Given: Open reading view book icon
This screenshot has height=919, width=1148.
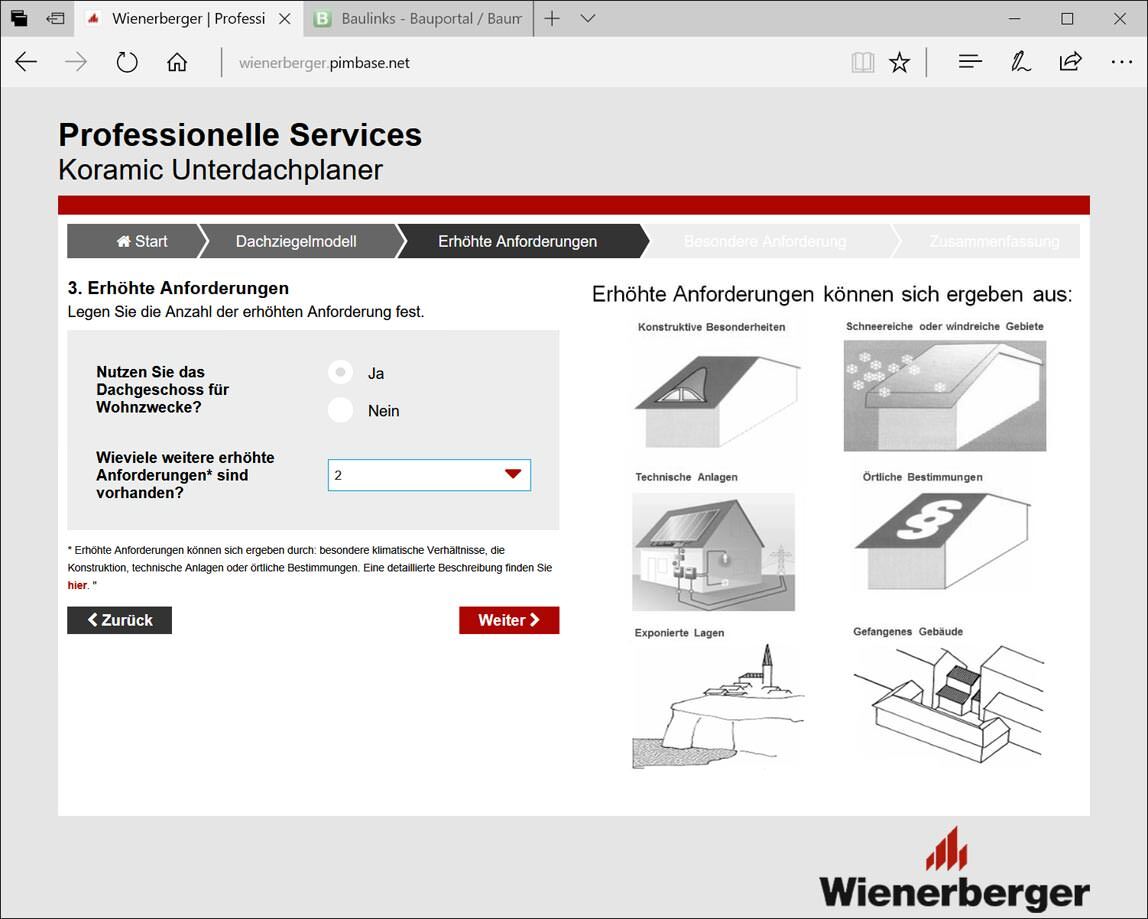Looking at the screenshot, I should (x=862, y=62).
